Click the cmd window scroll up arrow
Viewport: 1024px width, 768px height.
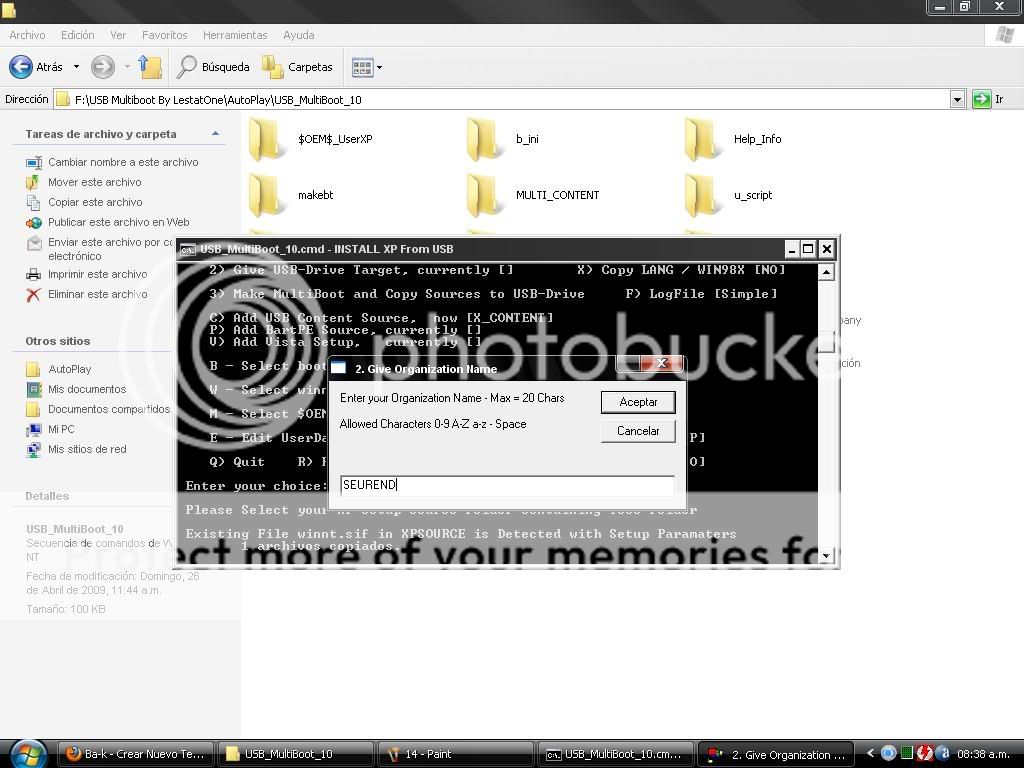coord(826,272)
